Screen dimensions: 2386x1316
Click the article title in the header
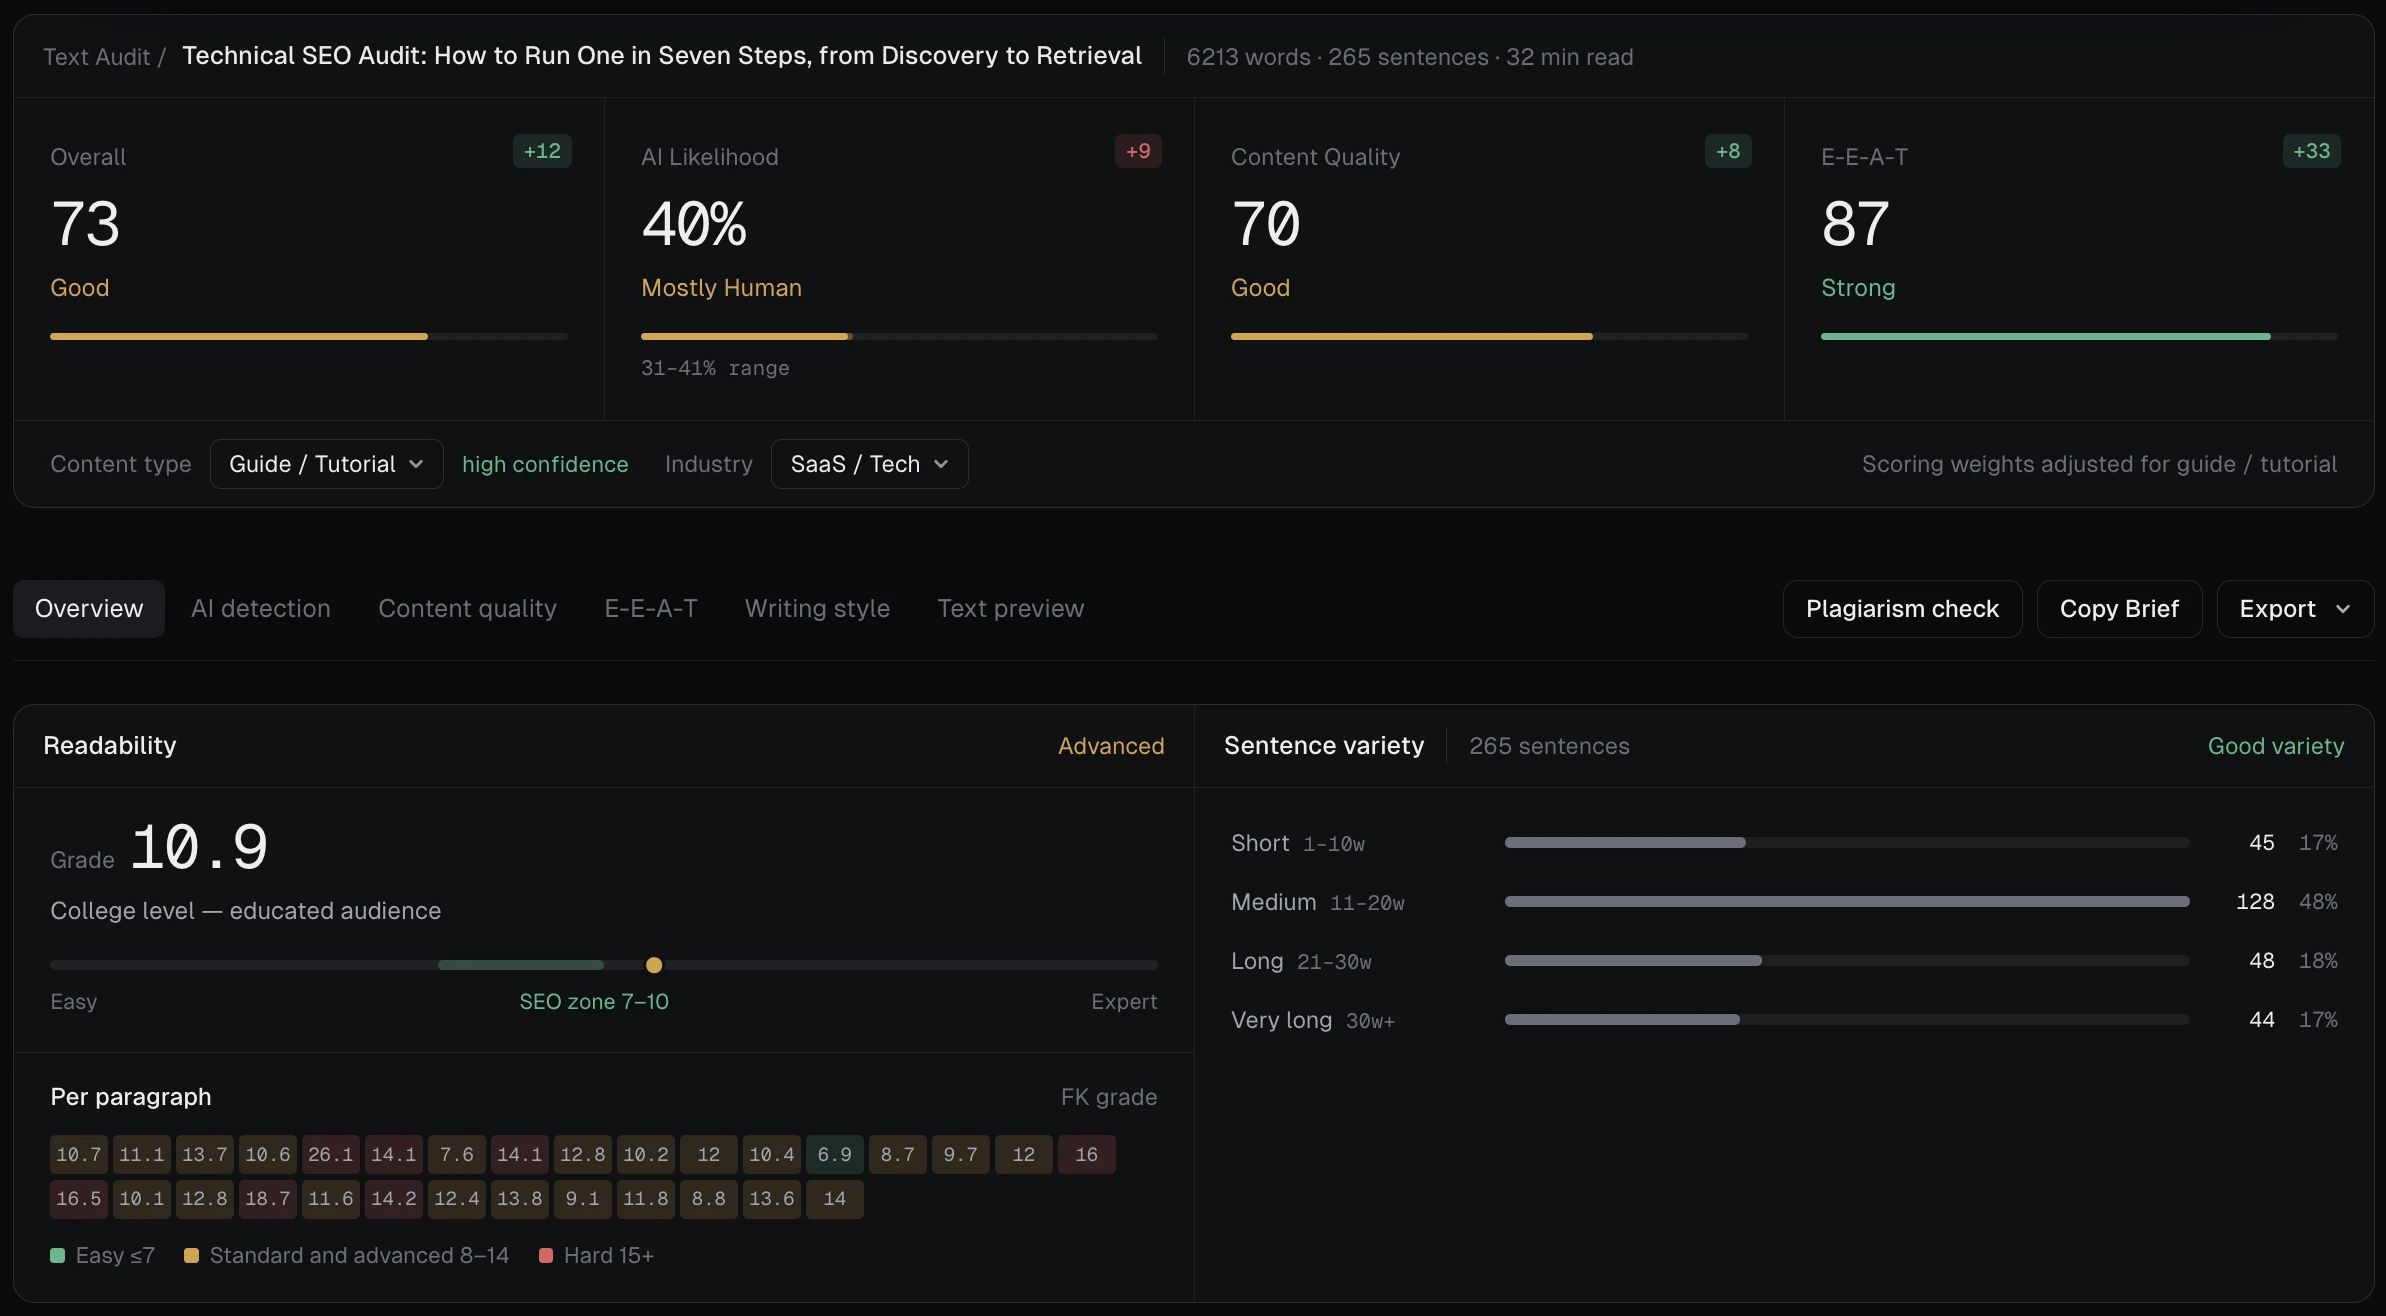pos(661,56)
